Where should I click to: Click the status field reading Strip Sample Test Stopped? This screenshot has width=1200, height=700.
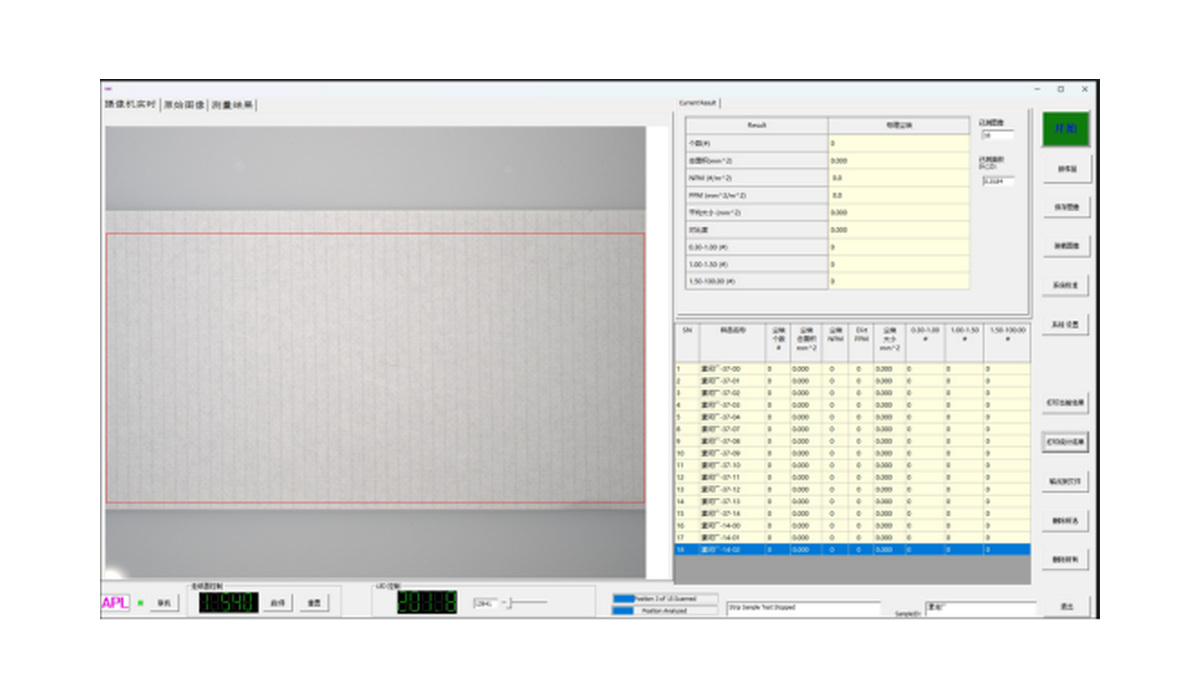[x=803, y=607]
